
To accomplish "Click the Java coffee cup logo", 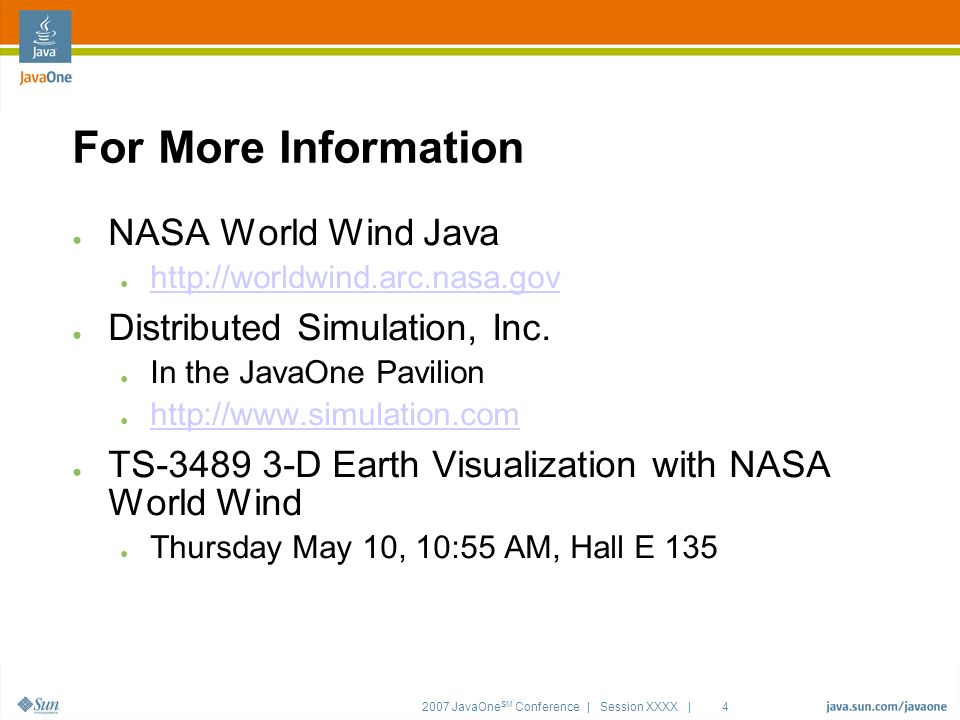I will click(x=45, y=36).
